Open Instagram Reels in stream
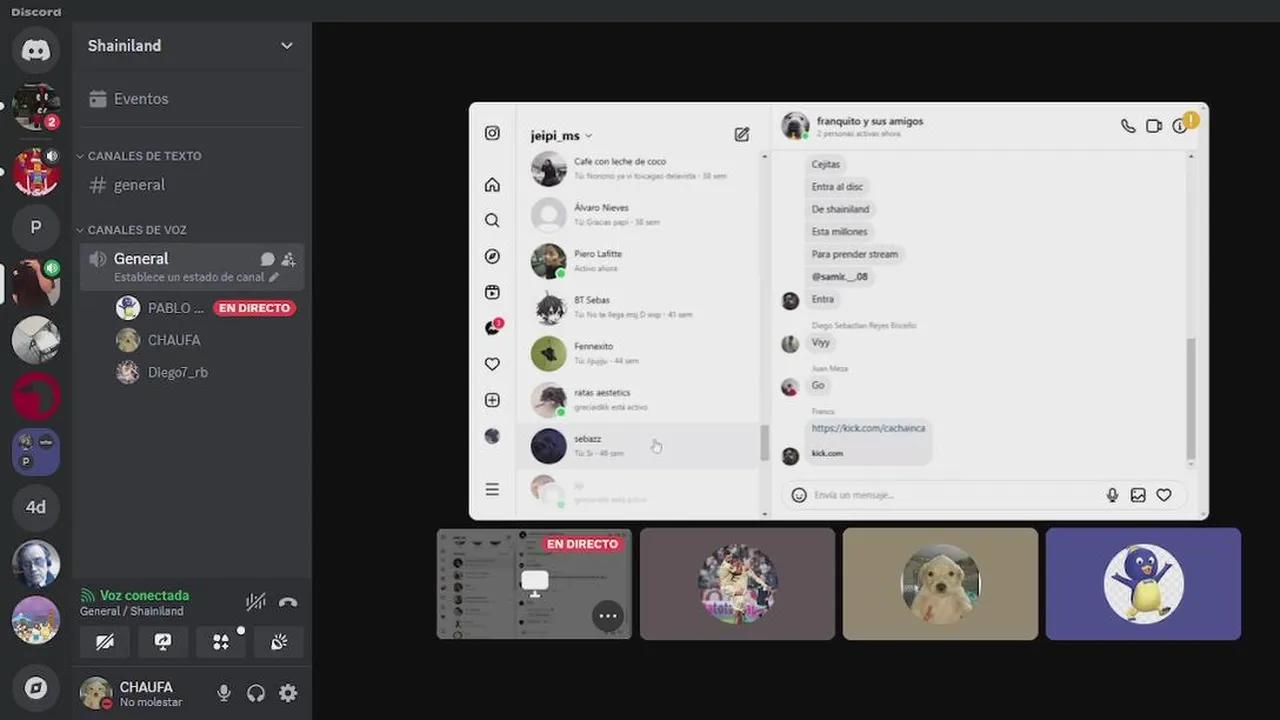The width and height of the screenshot is (1280, 720). [492, 293]
